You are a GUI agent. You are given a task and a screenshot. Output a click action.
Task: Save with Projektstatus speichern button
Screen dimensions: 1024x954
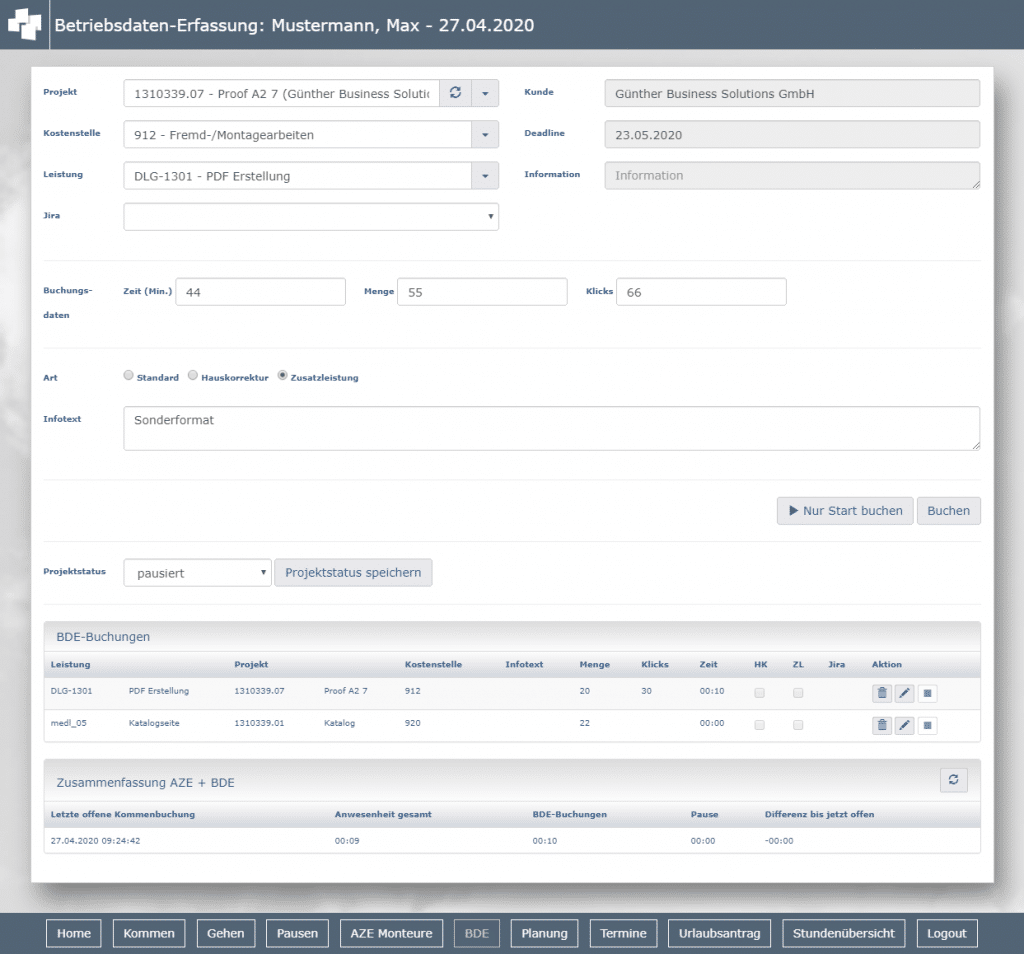coord(353,573)
